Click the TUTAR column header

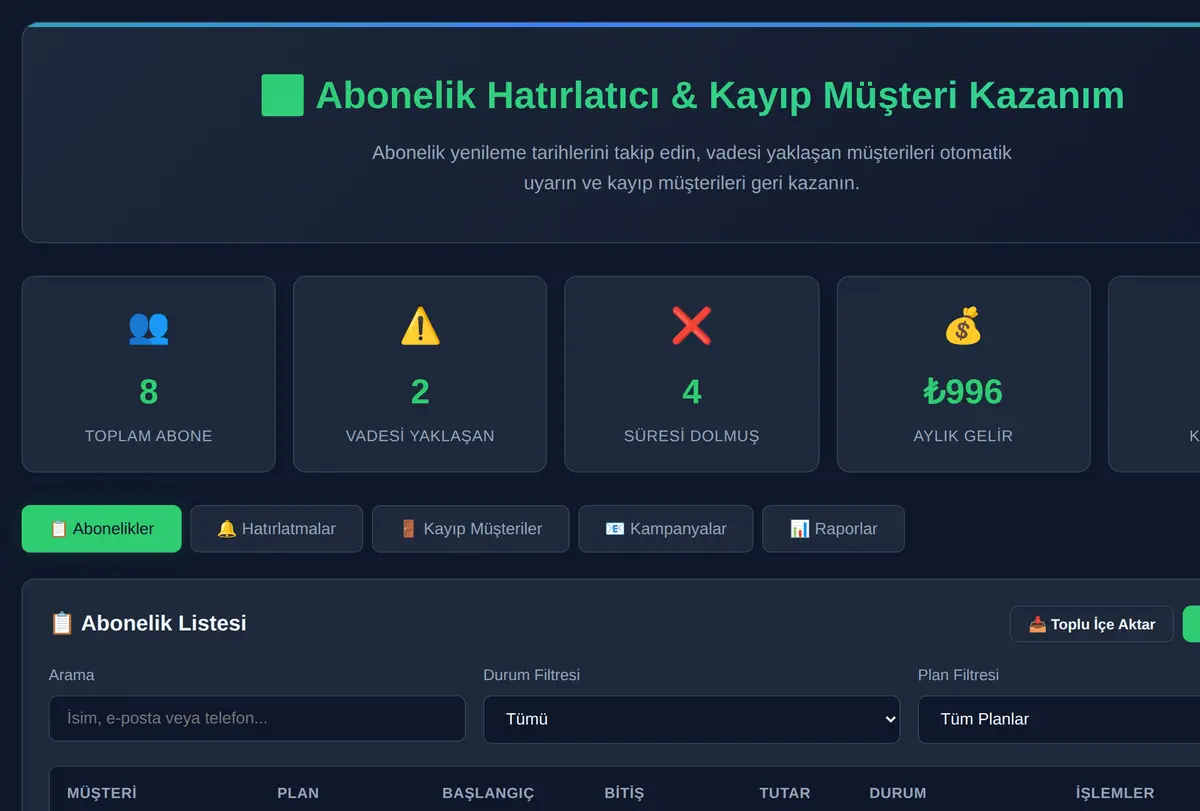click(x=785, y=793)
